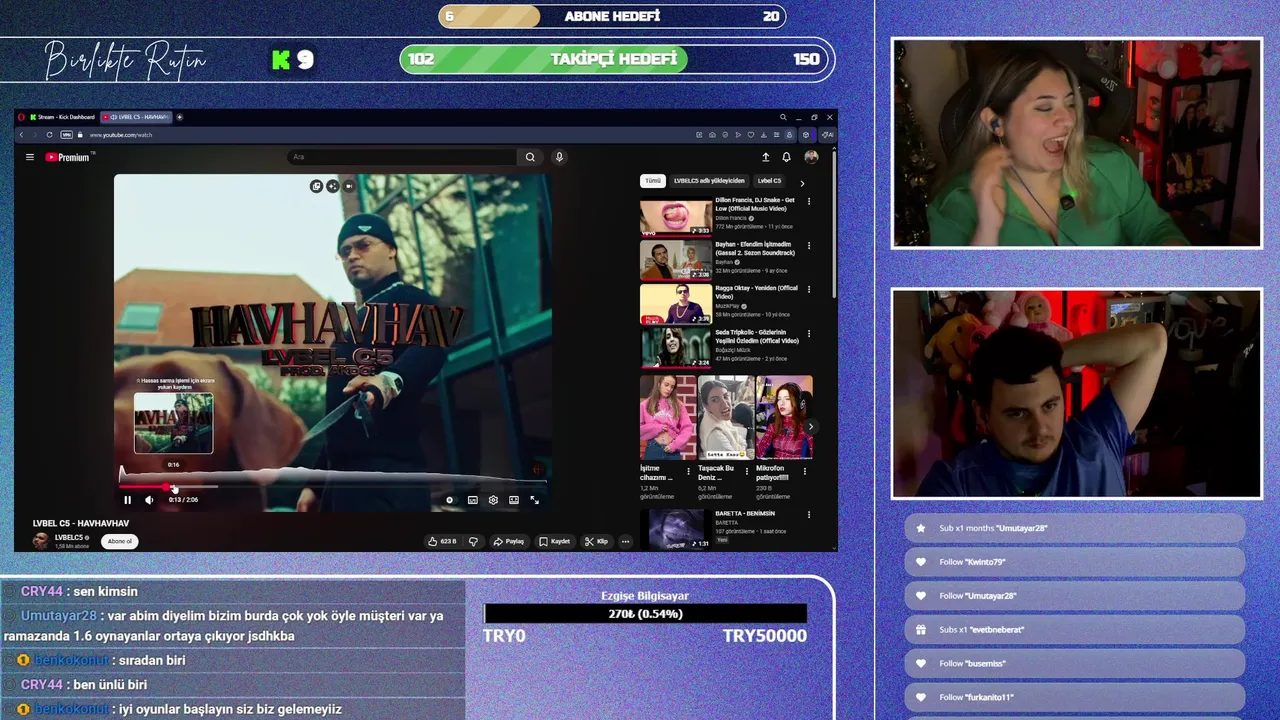This screenshot has height=720, width=1280.
Task: Open options menu for Seda Tripkolic video
Action: 809,334
